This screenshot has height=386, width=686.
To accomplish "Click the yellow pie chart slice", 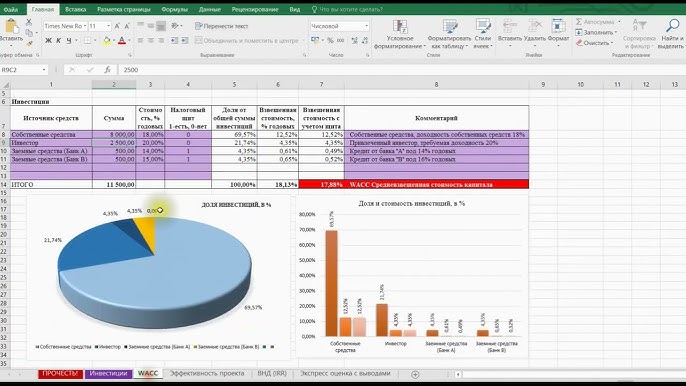I will (x=146, y=232).
